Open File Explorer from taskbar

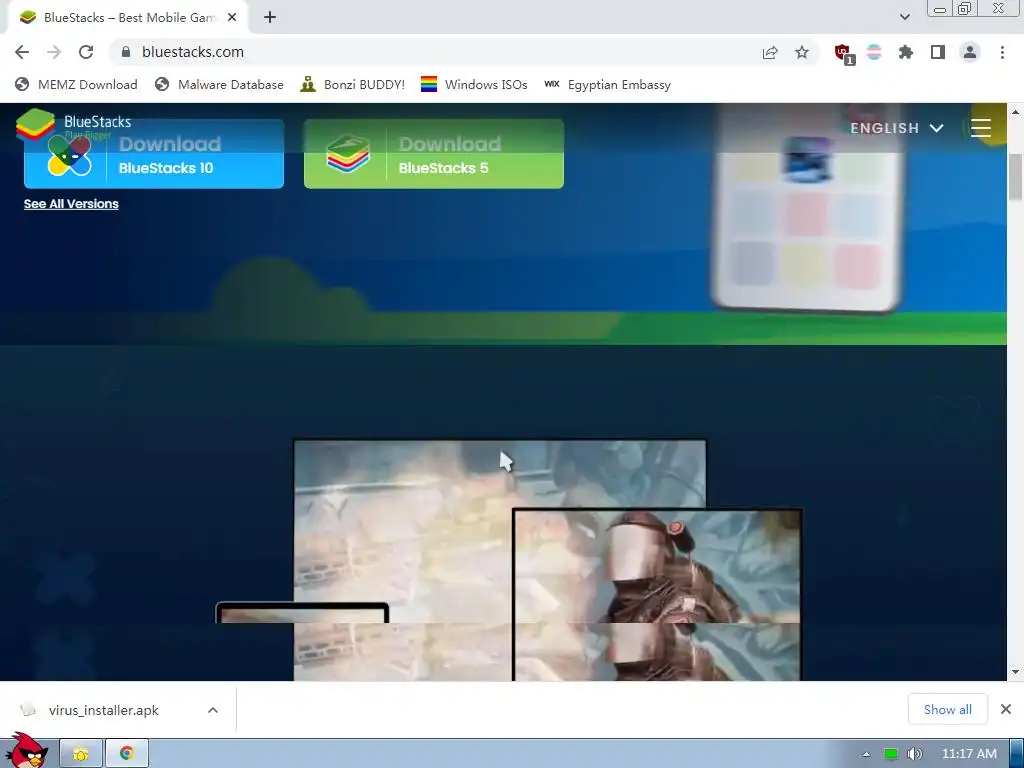pos(81,754)
